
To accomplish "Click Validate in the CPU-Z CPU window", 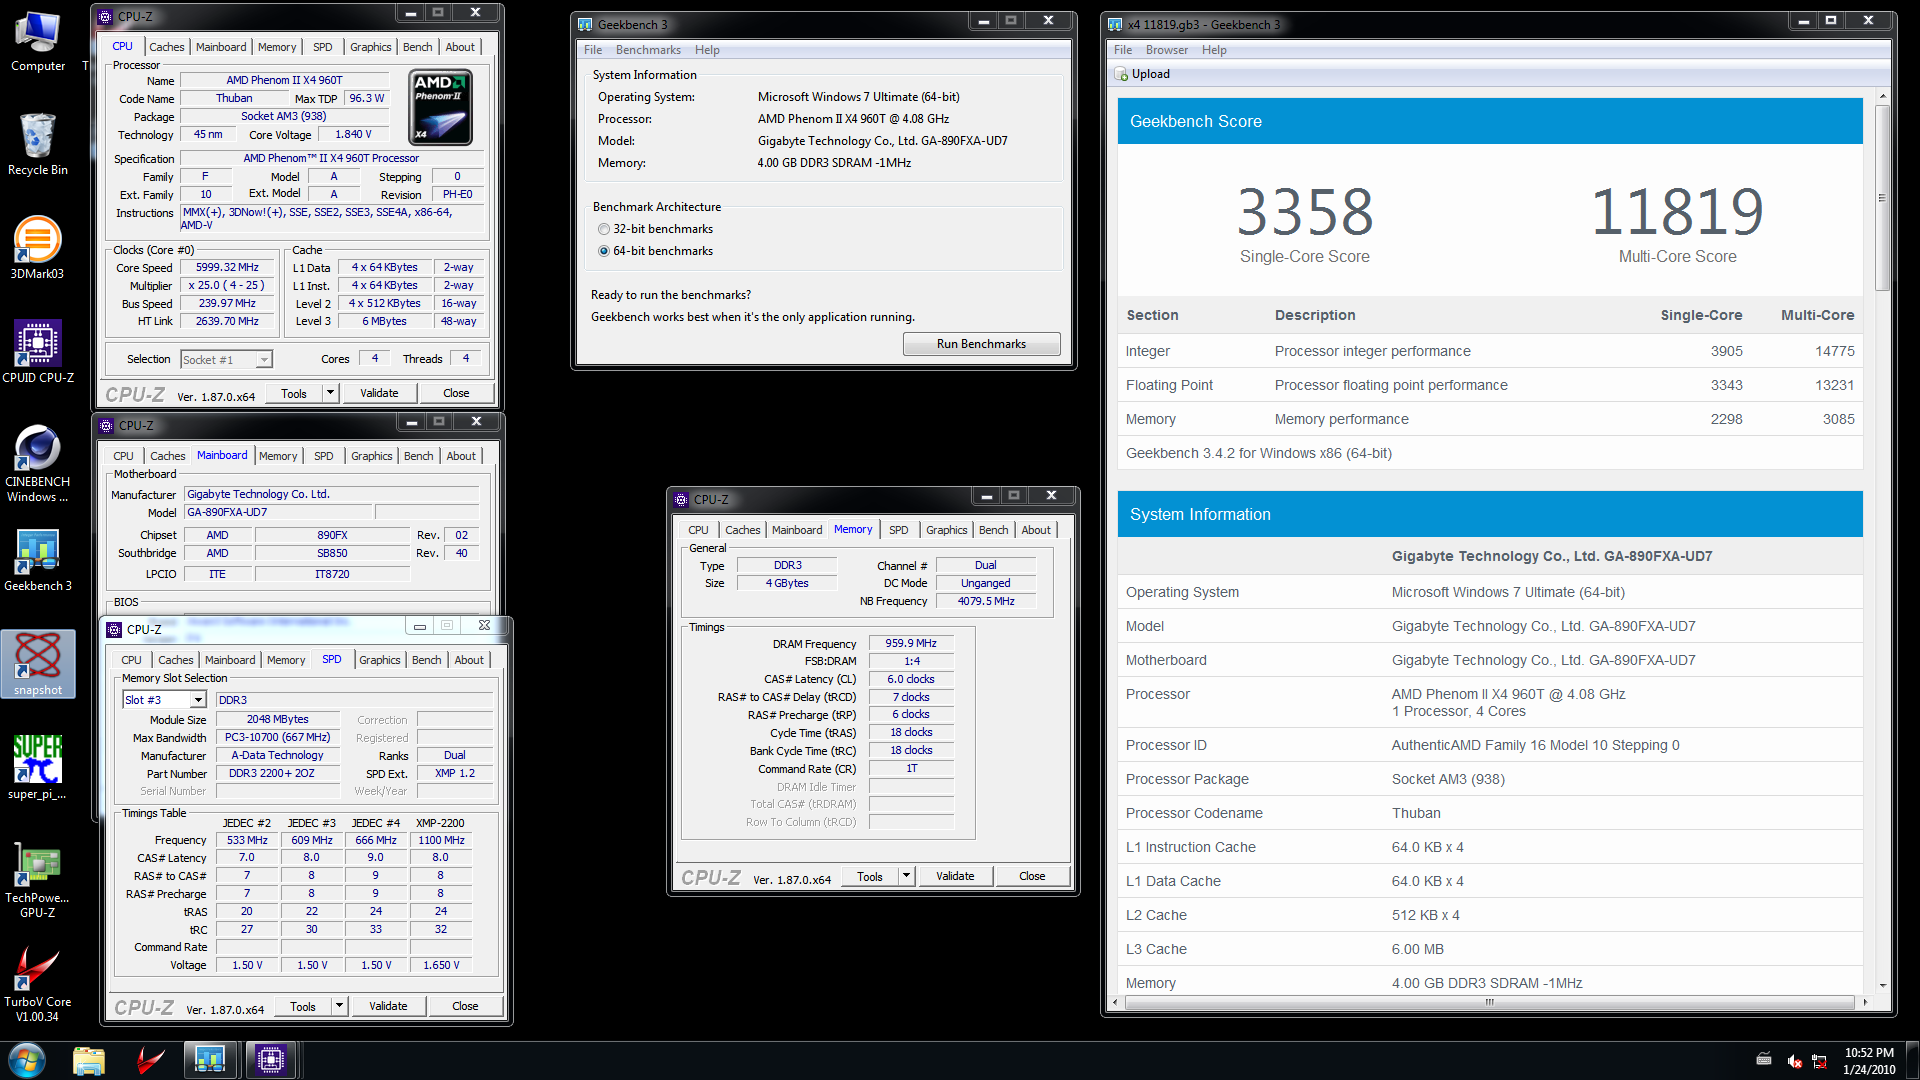I will click(379, 393).
